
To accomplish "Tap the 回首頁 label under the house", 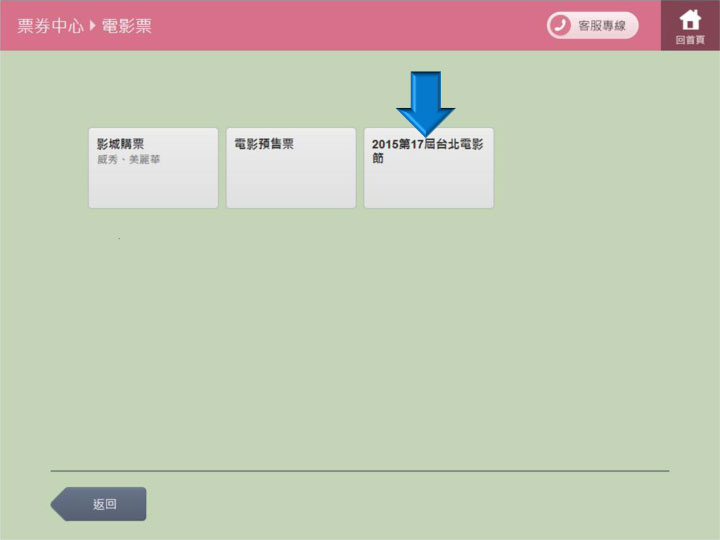I will (690, 40).
